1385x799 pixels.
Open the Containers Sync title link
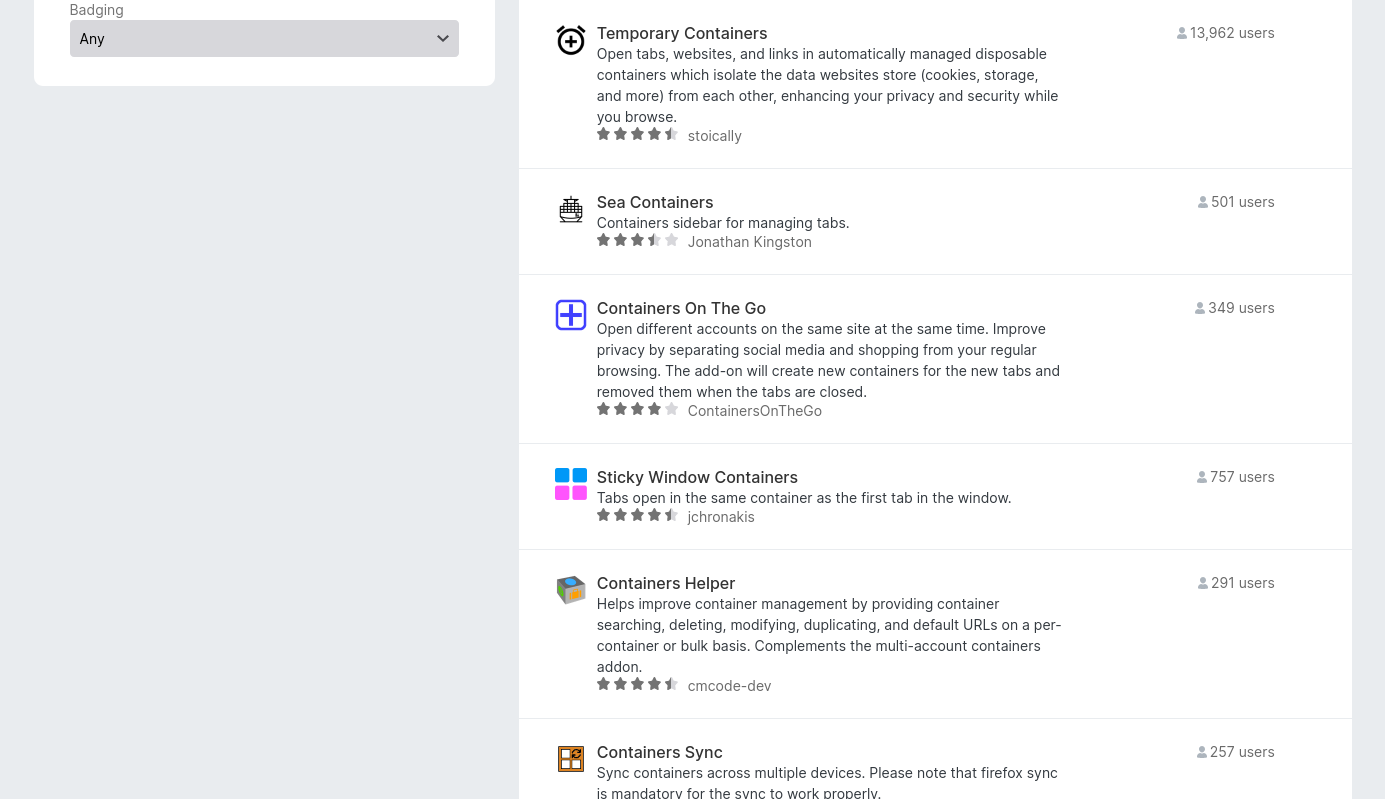(659, 752)
